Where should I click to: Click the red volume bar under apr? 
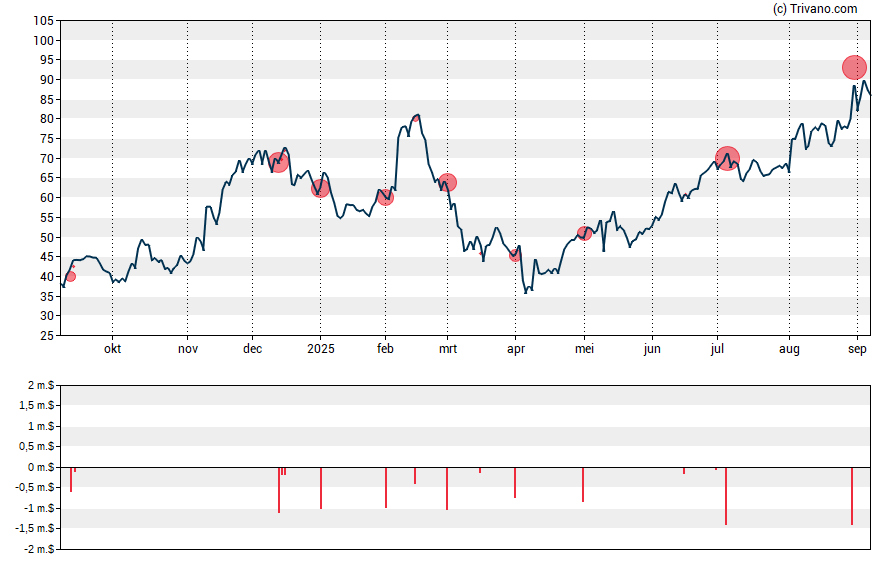[x=515, y=483]
